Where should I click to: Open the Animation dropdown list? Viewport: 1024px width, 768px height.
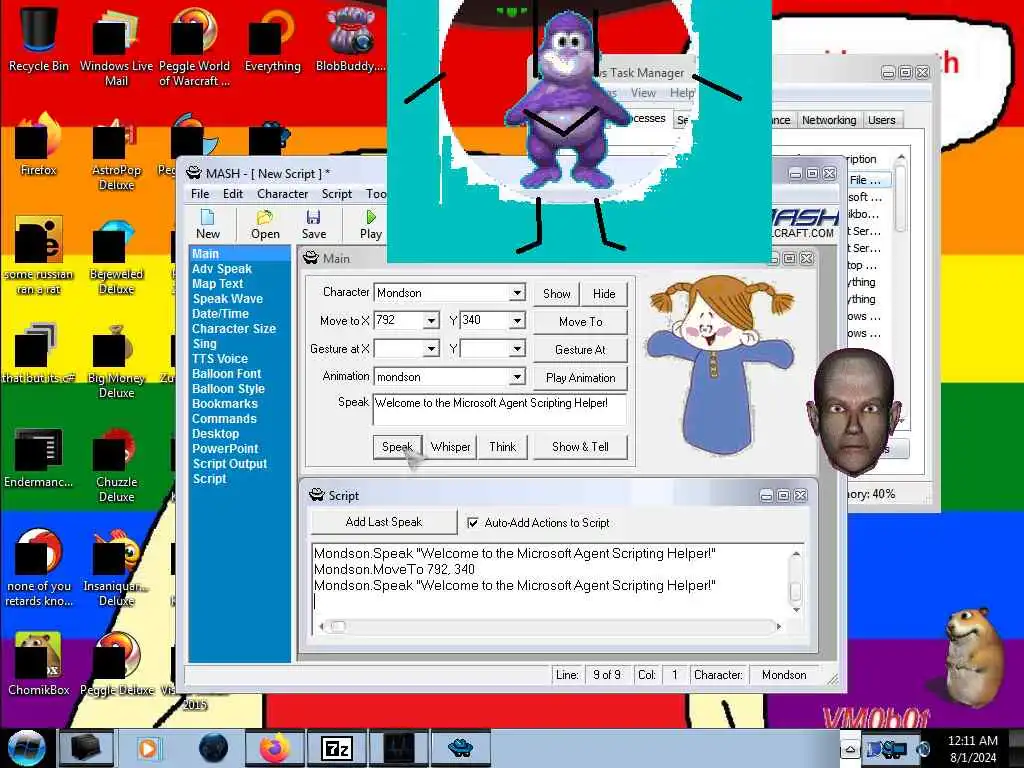coord(517,377)
